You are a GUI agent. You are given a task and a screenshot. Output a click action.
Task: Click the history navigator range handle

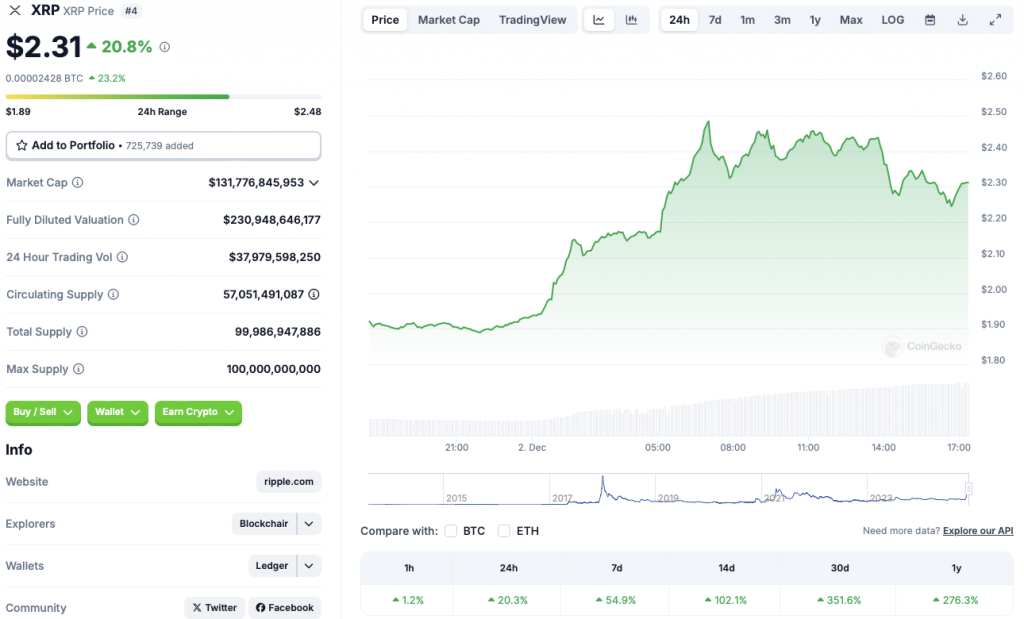968,488
